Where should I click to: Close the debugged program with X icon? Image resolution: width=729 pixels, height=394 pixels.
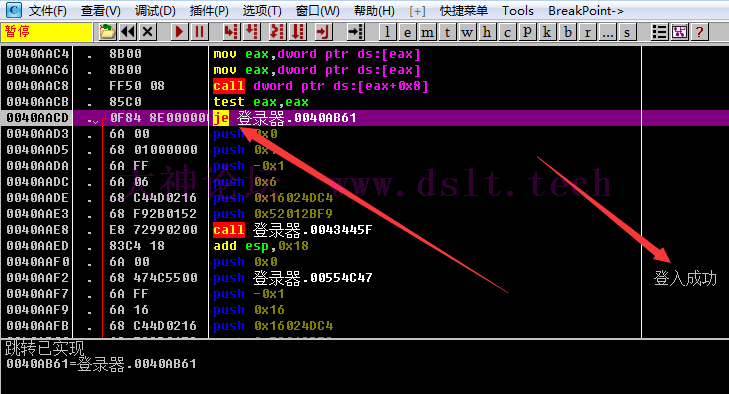pyautogui.click(x=147, y=32)
